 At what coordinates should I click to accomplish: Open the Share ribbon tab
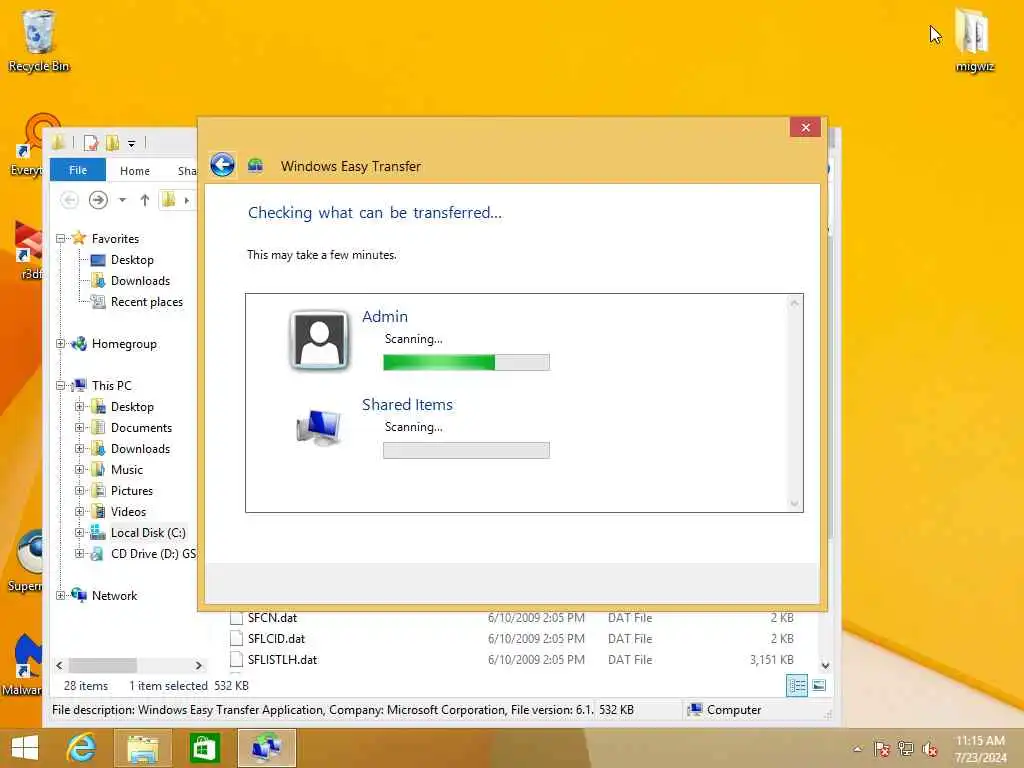(187, 170)
